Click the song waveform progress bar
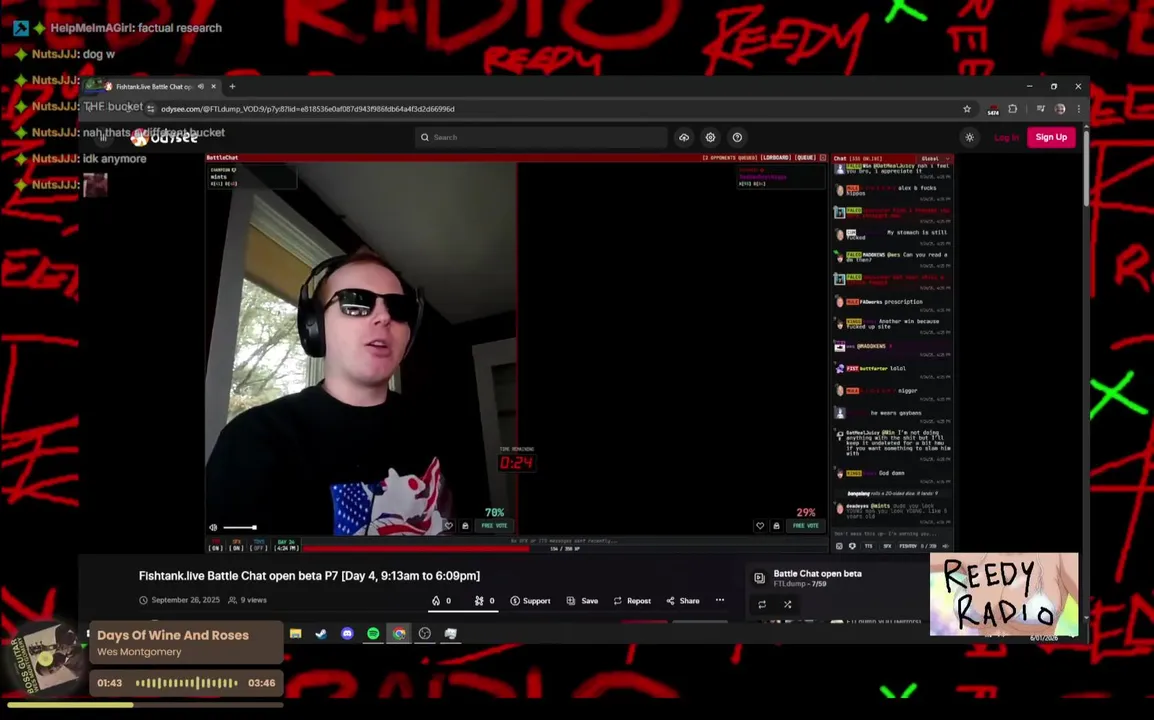The height and width of the screenshot is (720, 1154). [x=186, y=683]
